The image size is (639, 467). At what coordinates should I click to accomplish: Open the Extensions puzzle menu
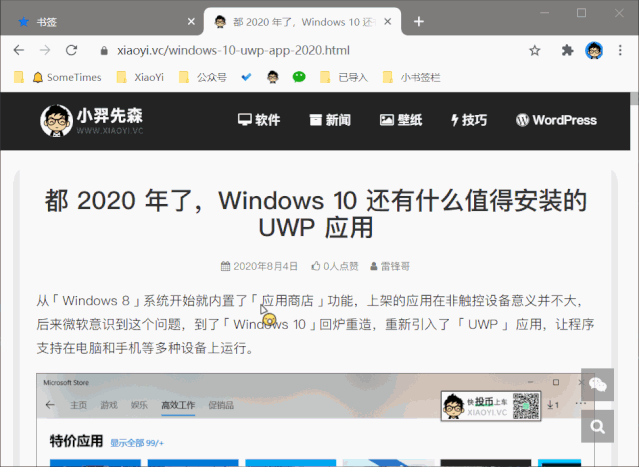(567, 51)
